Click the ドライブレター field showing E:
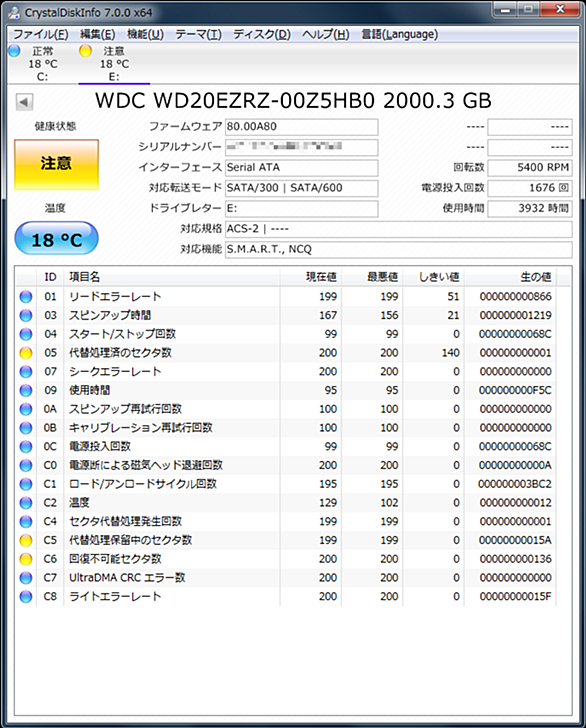The width and height of the screenshot is (586, 728). [301, 208]
